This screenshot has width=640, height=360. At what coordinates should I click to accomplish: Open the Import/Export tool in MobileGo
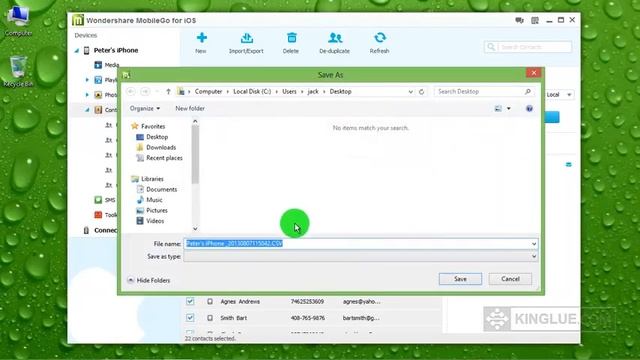click(x=247, y=38)
